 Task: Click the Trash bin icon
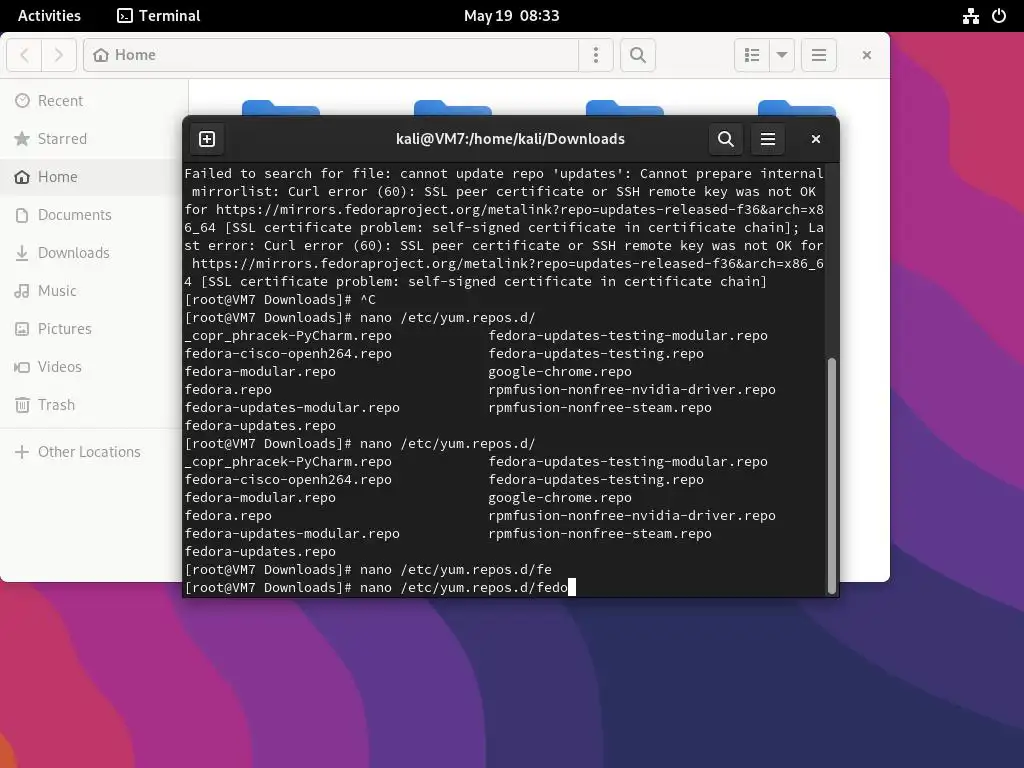click(22, 405)
